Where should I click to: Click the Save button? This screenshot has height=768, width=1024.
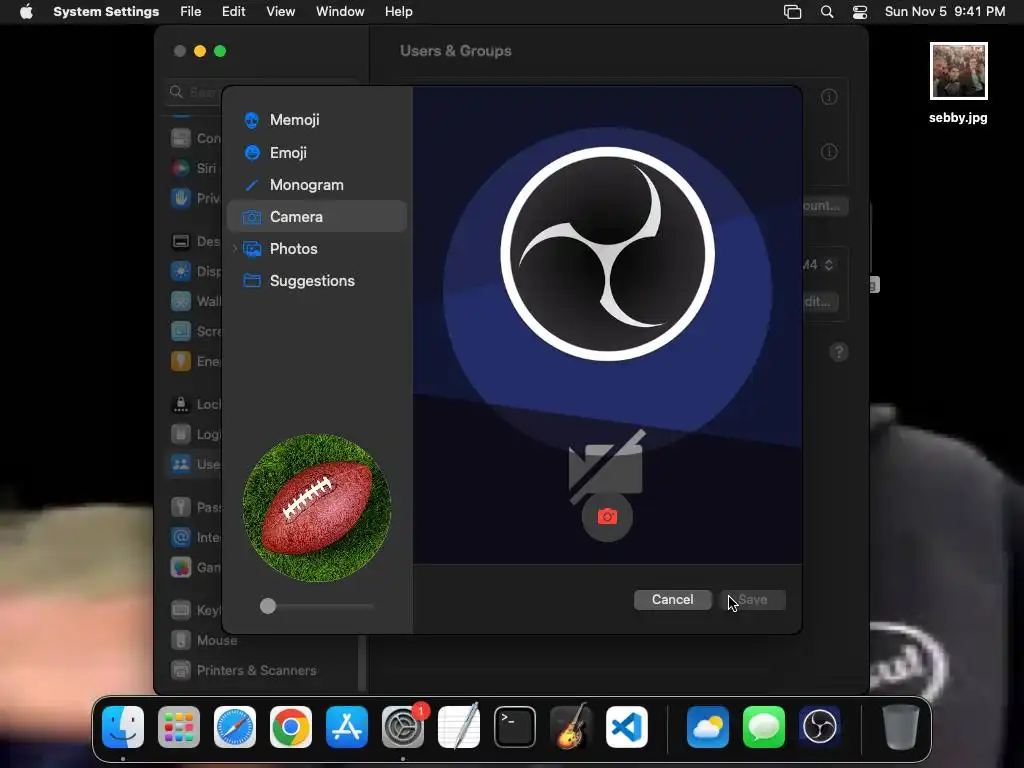click(x=752, y=600)
